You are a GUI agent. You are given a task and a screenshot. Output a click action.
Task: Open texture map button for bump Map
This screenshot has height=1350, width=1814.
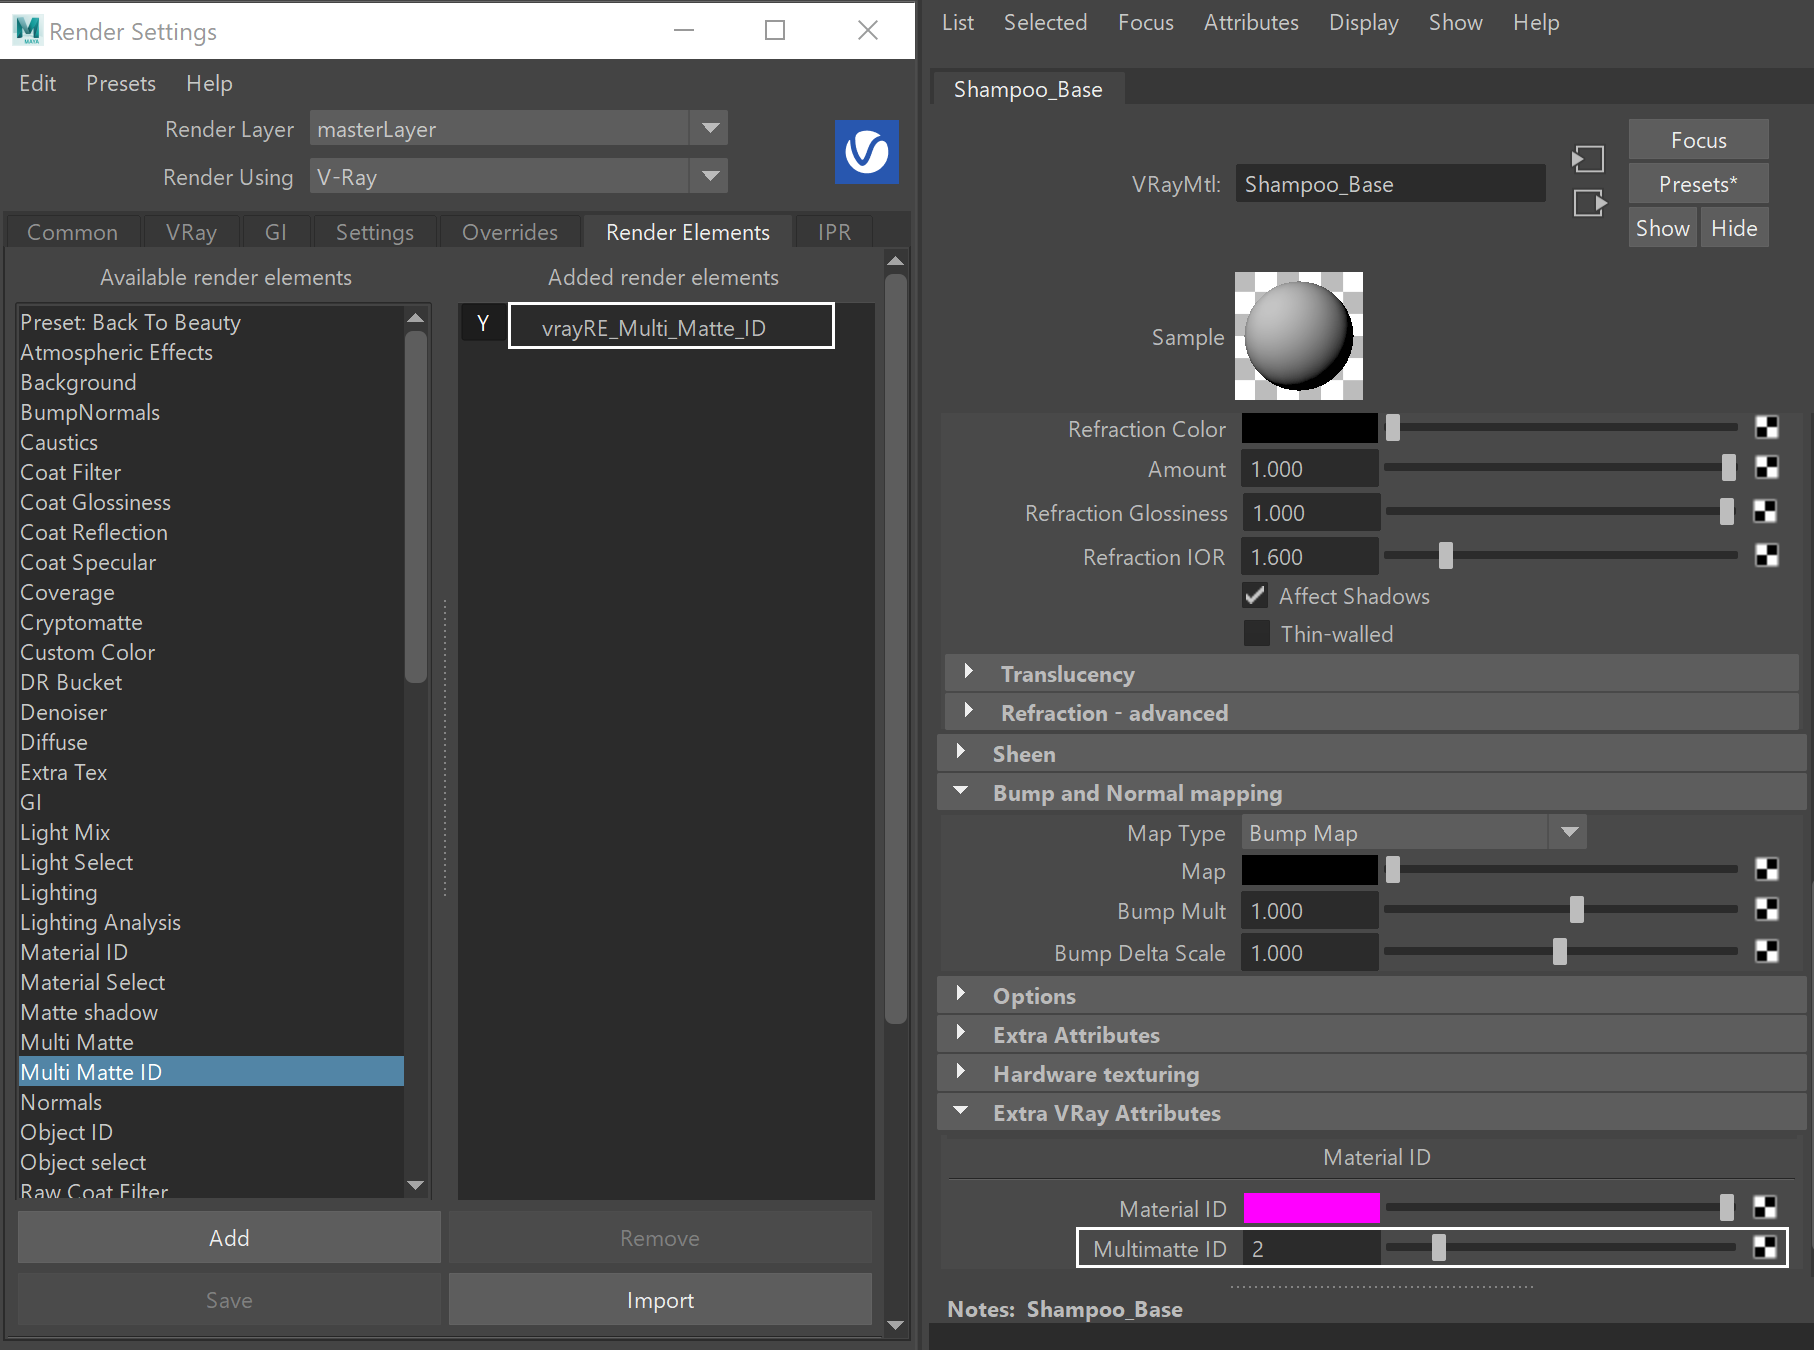click(x=1767, y=870)
